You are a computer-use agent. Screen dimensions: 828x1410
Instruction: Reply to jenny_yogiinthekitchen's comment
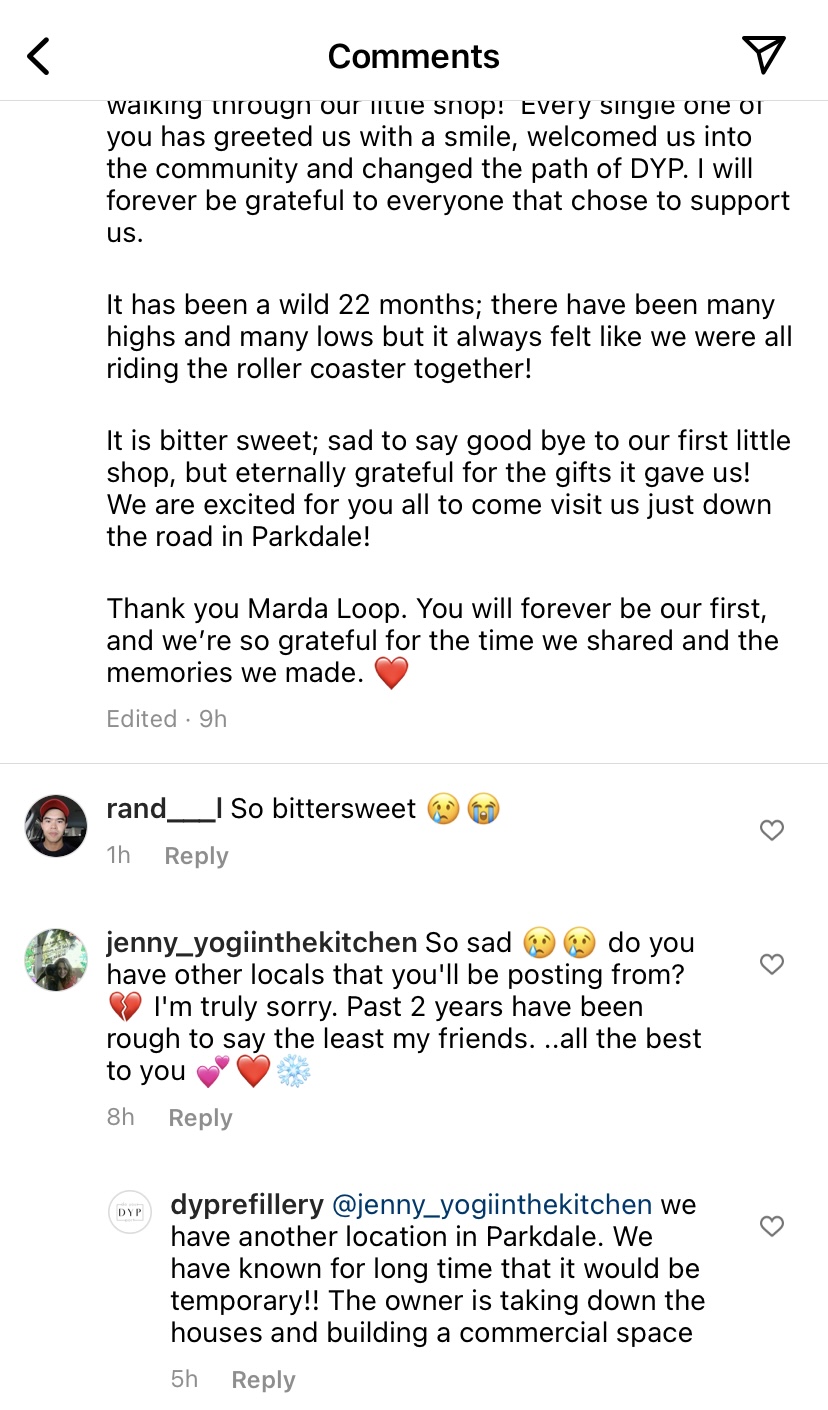(200, 1118)
